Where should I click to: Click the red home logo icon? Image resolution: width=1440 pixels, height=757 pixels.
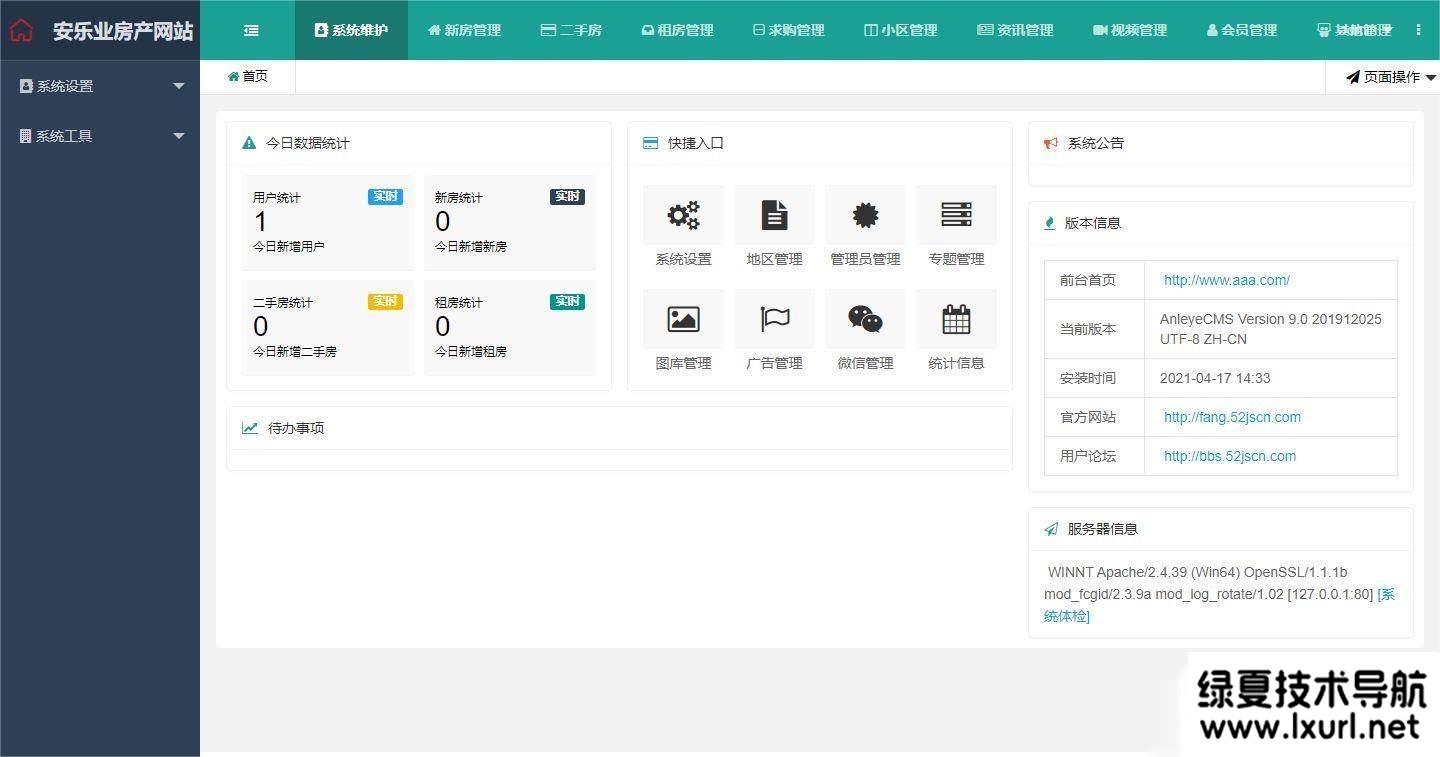click(x=21, y=30)
